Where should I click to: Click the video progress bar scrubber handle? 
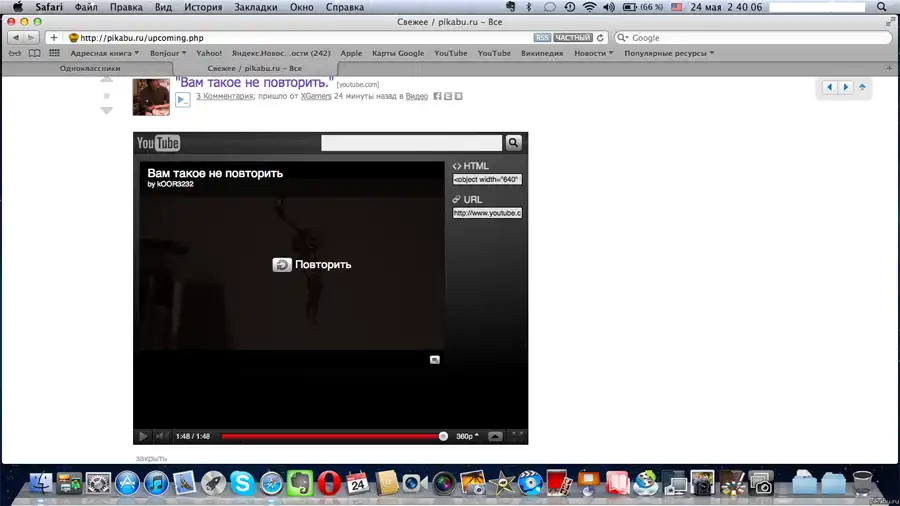(443, 436)
